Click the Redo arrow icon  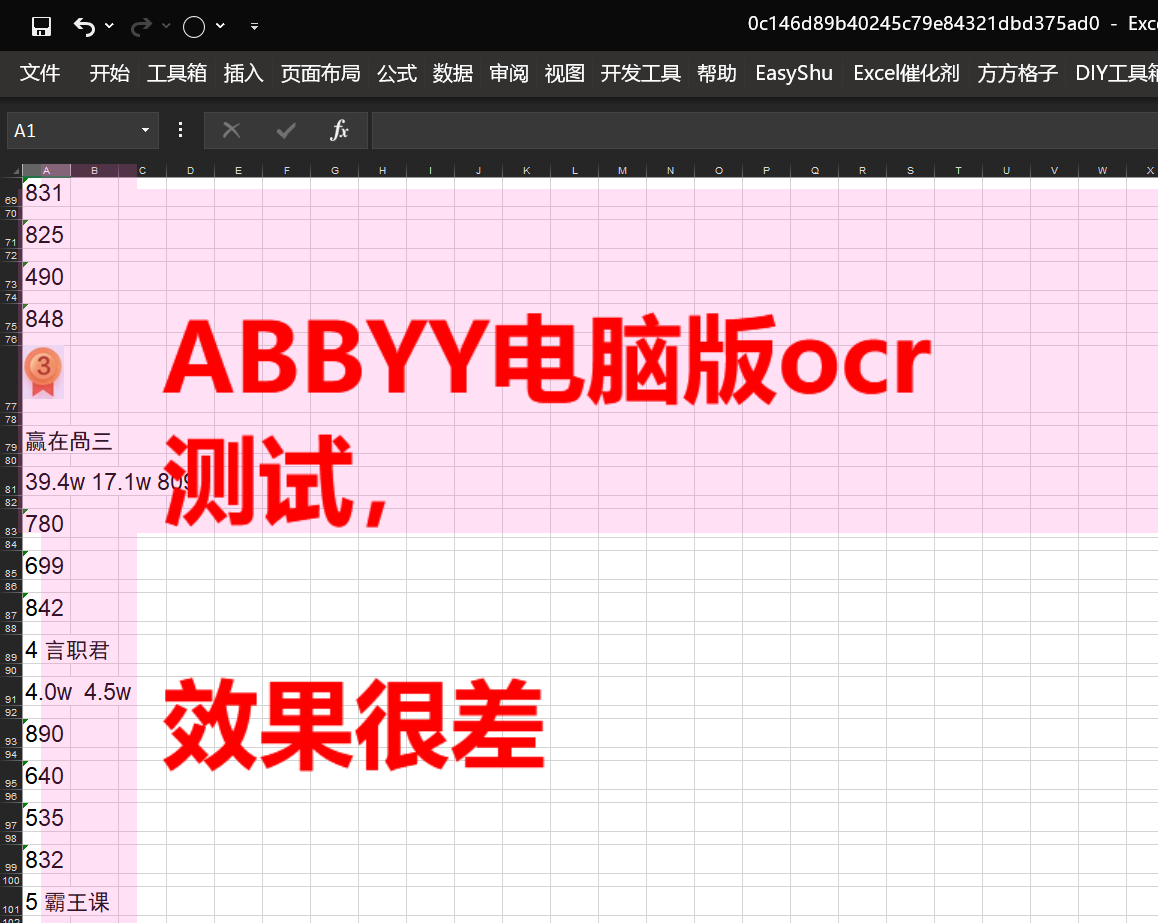[140, 27]
